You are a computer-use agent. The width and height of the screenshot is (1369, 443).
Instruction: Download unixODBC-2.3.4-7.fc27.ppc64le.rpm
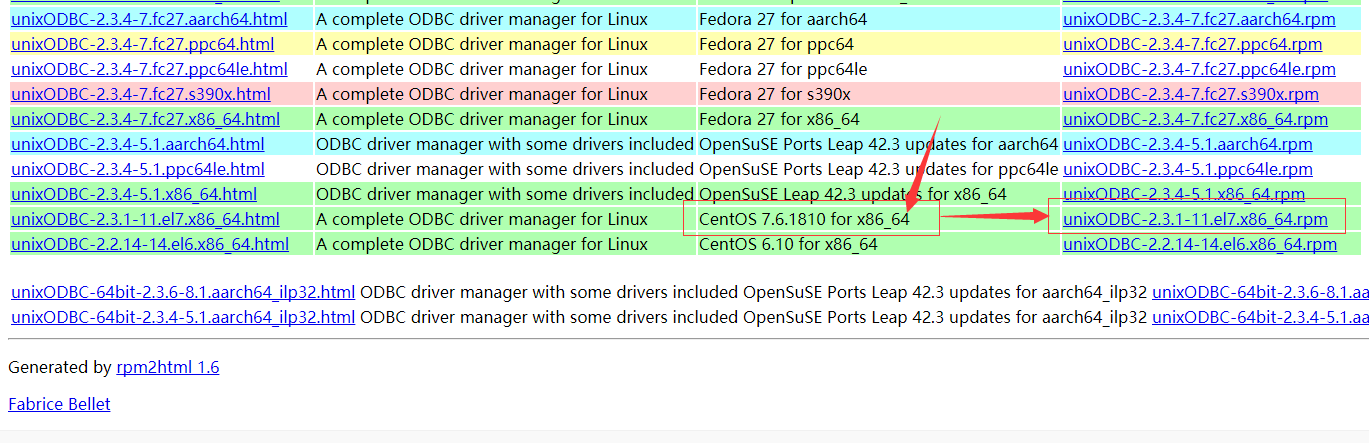1199,69
